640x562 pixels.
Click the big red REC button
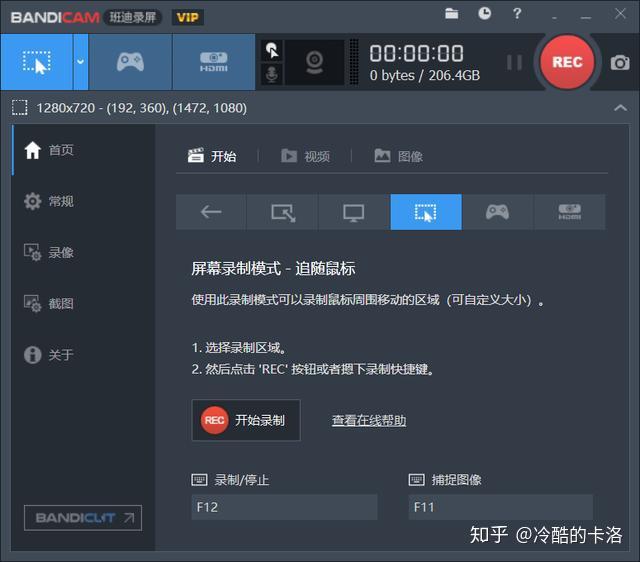point(567,62)
